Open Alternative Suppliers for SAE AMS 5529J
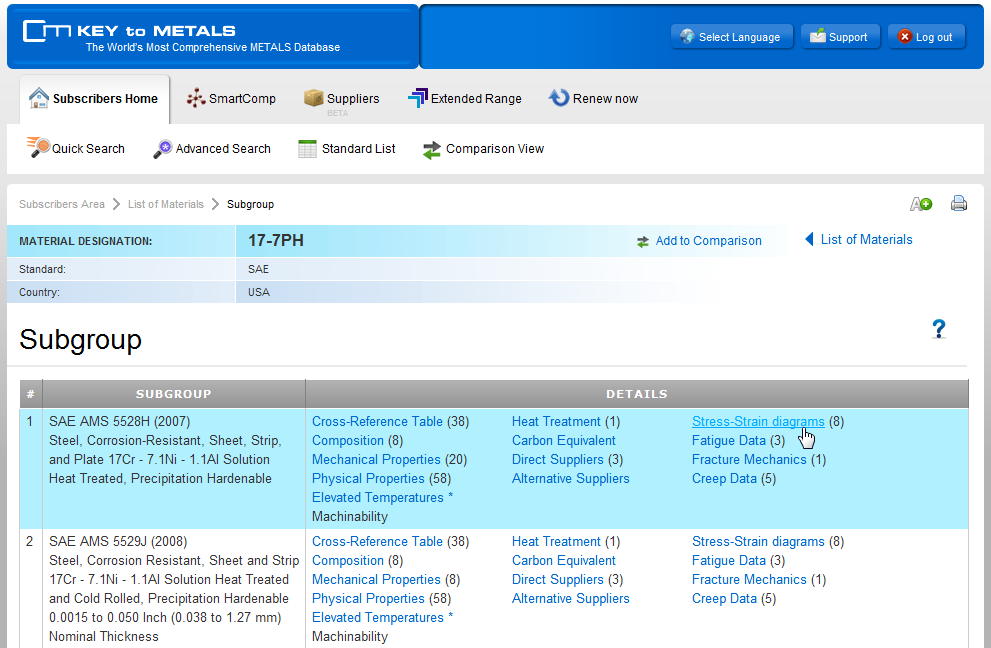 click(x=571, y=599)
